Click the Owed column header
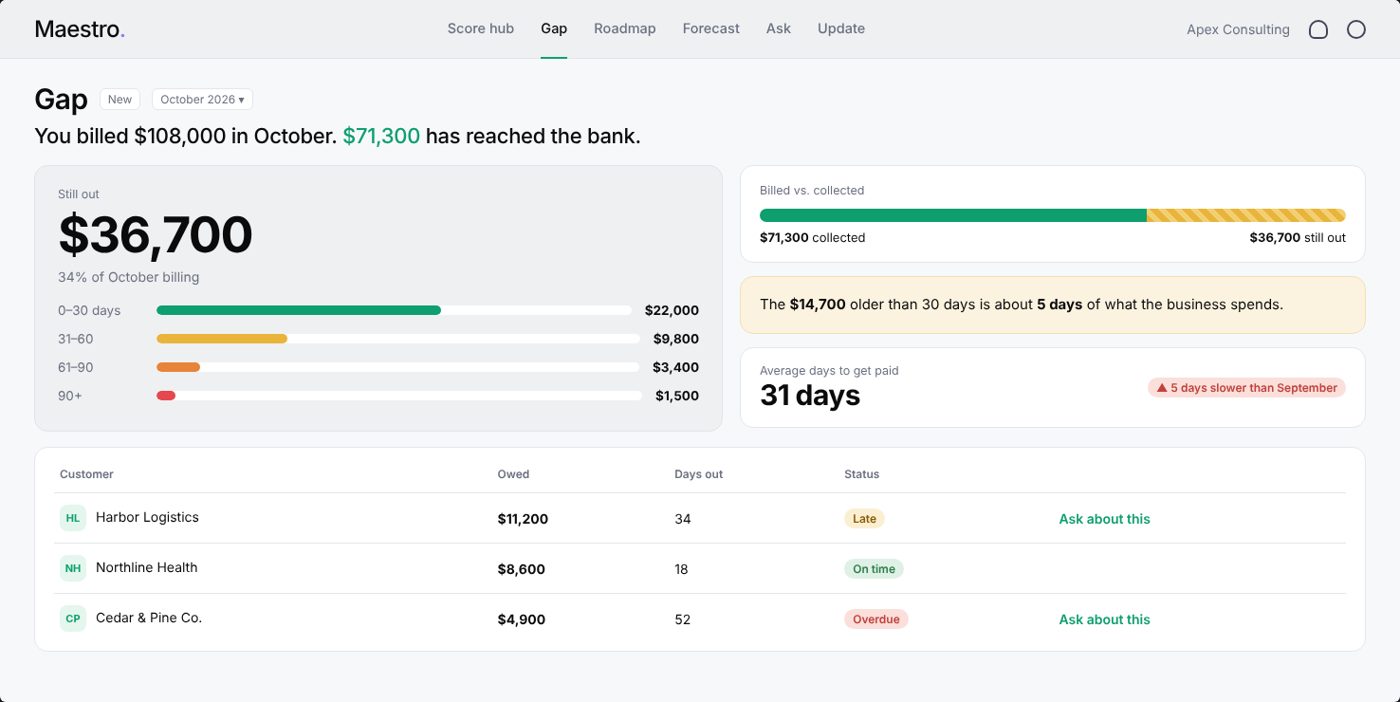 [x=513, y=474]
